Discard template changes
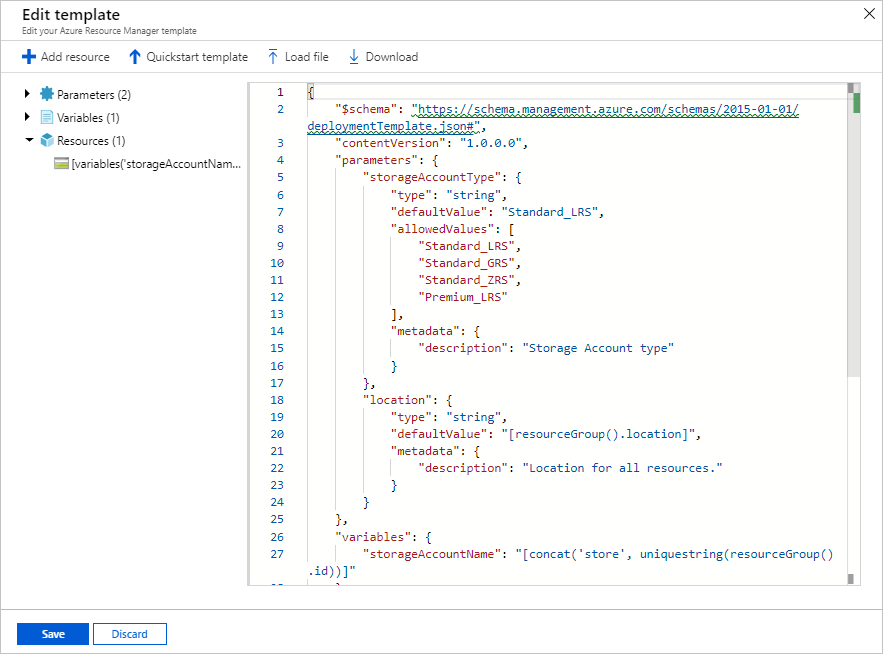Viewport: 883px width, 654px height. pyautogui.click(x=129, y=633)
